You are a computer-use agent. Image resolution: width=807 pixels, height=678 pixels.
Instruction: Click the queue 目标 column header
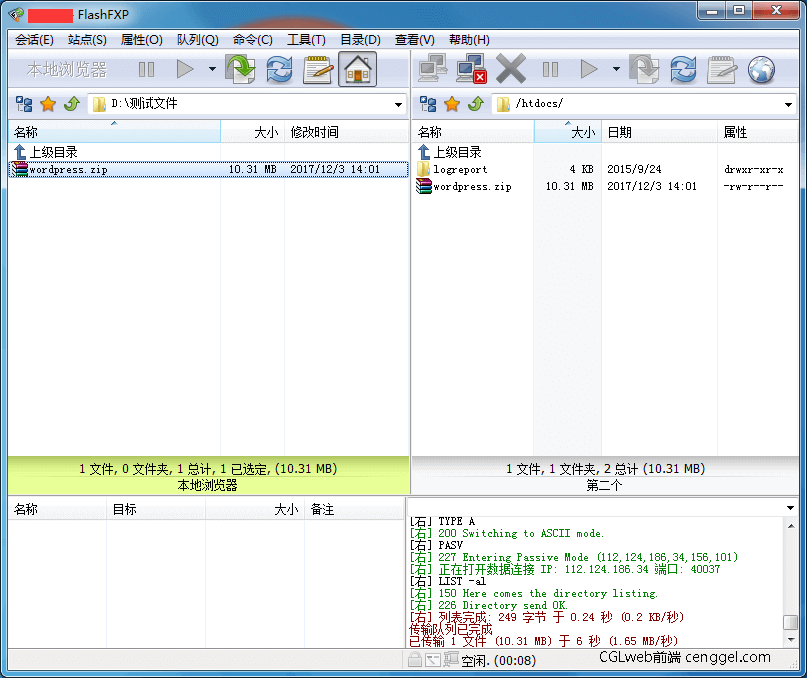click(x=156, y=509)
